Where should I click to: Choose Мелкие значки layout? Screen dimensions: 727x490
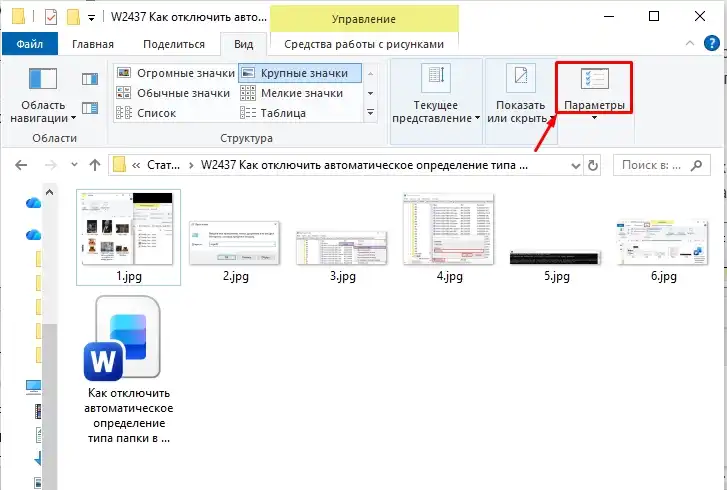pyautogui.click(x=292, y=93)
